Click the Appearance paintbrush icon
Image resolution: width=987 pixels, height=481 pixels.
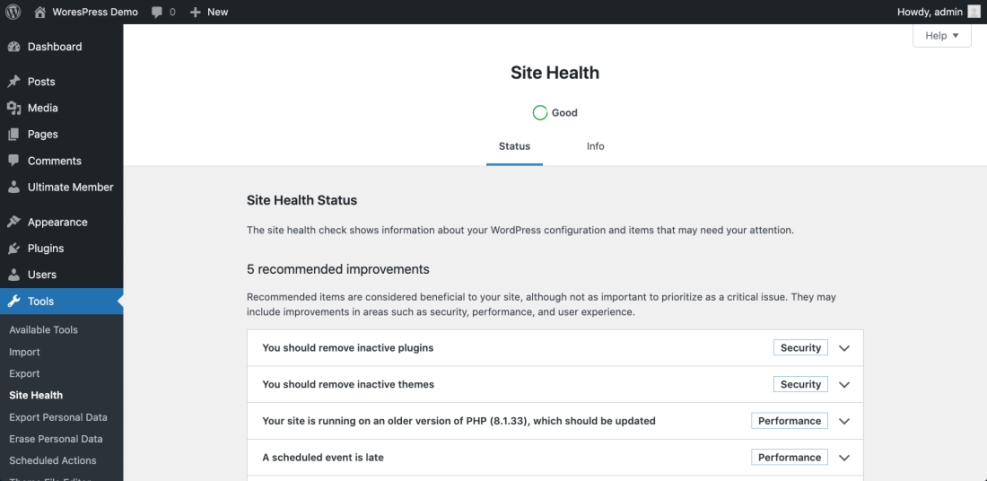pos(14,222)
